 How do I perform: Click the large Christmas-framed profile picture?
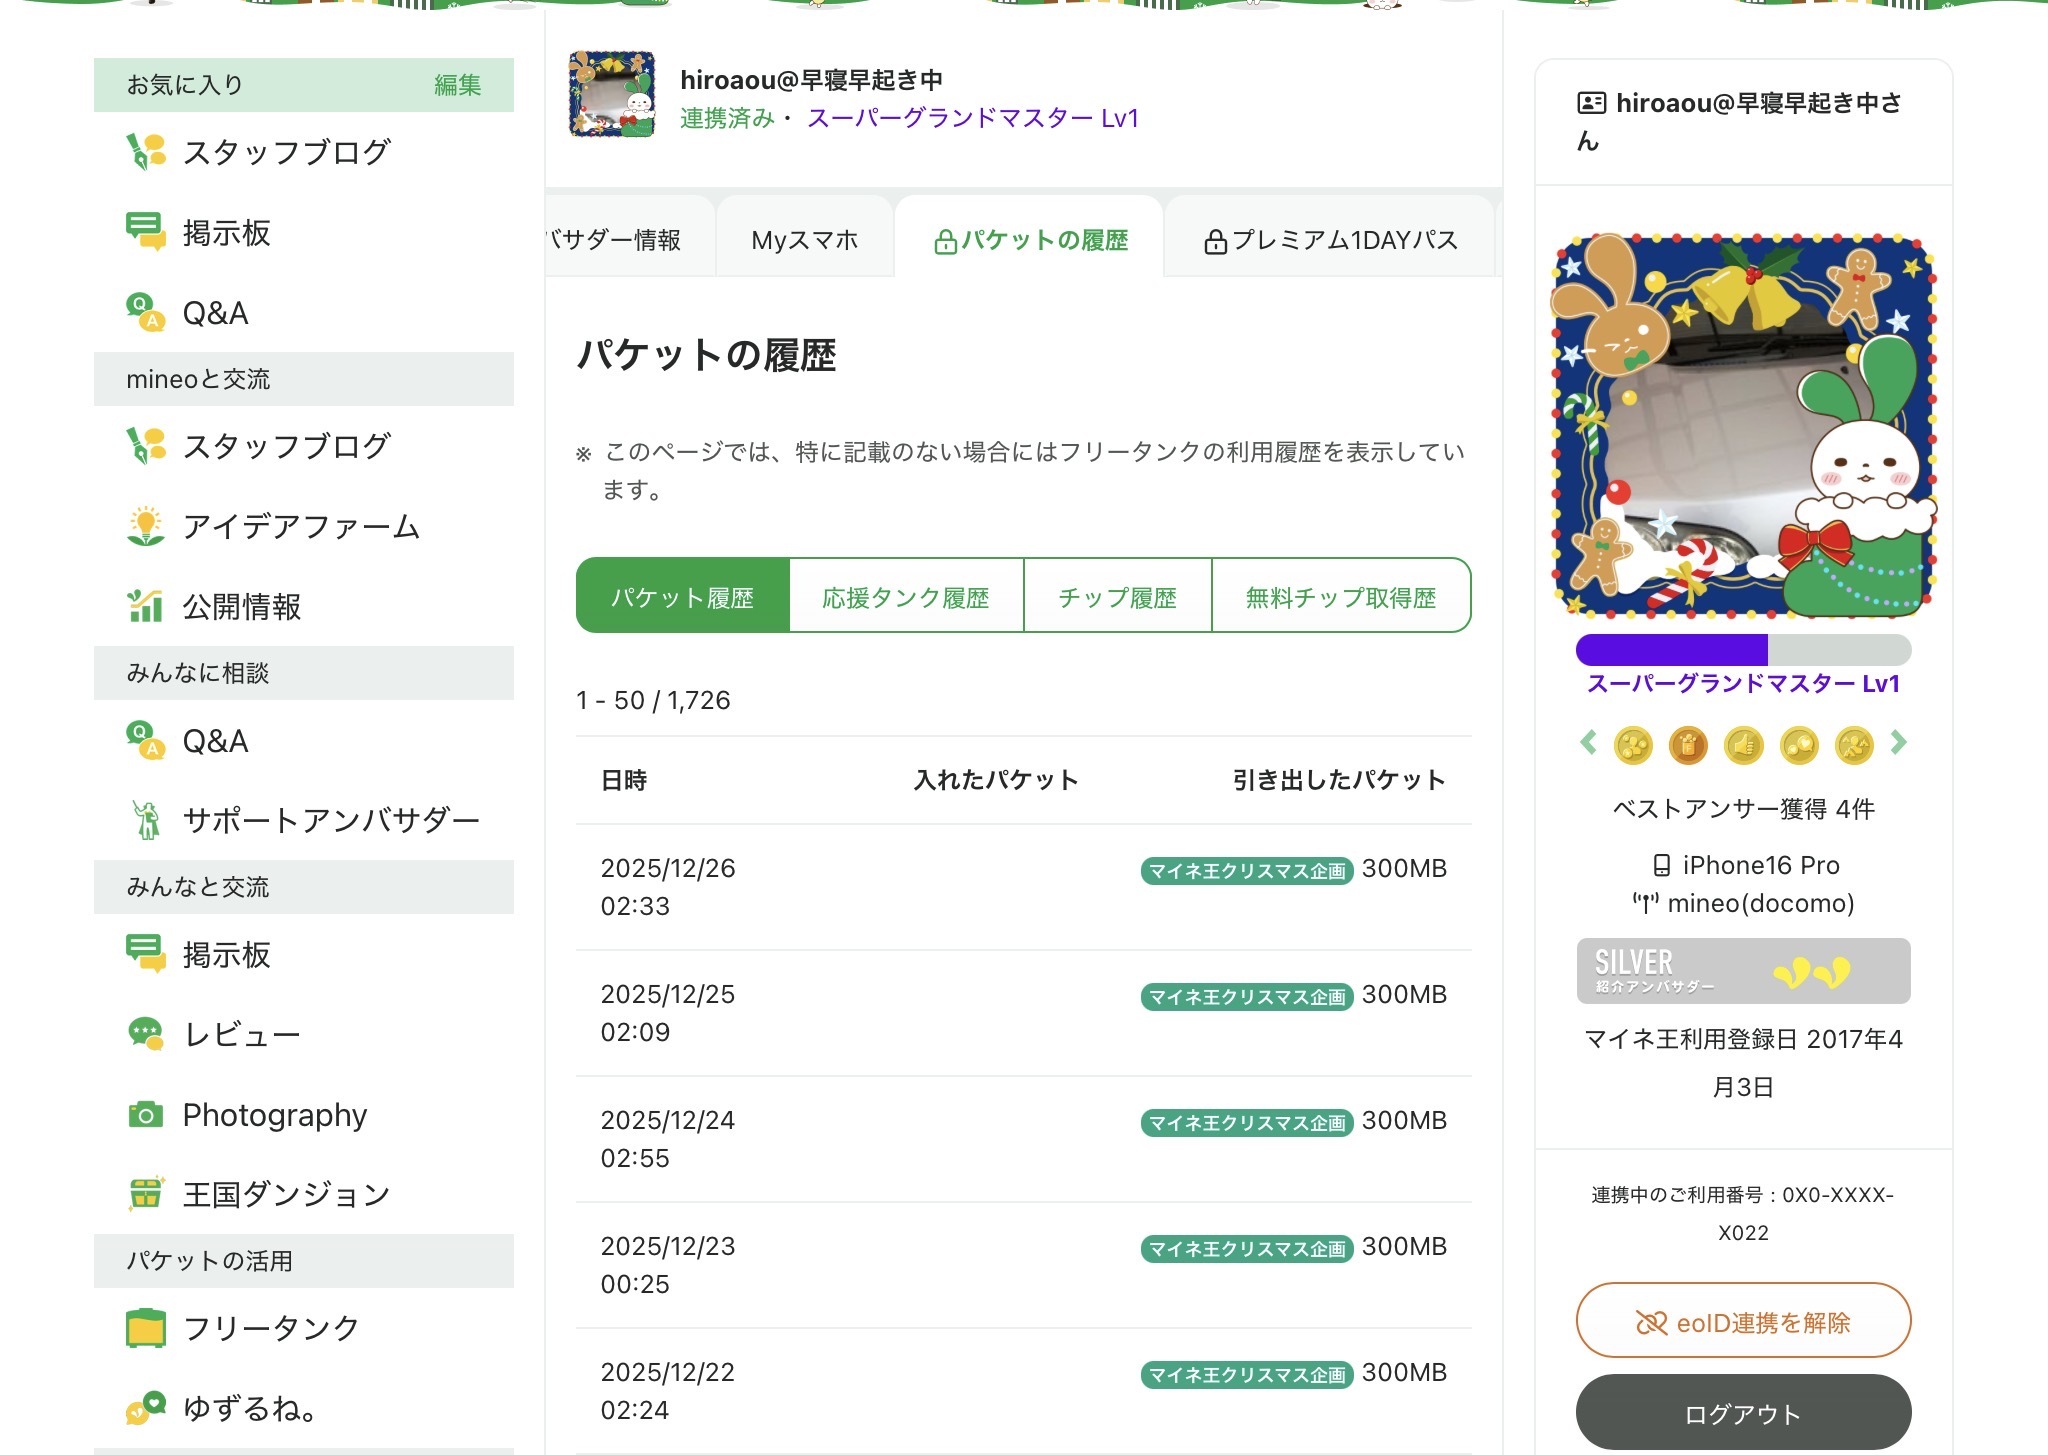tap(1743, 425)
